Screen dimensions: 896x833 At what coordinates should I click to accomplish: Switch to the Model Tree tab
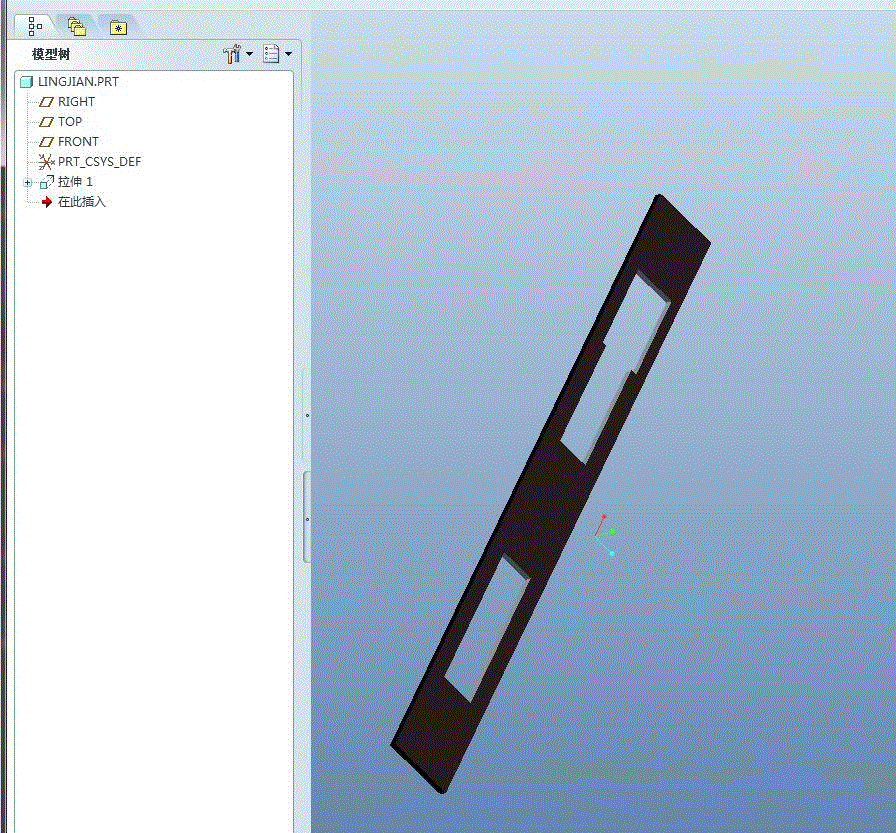35,26
